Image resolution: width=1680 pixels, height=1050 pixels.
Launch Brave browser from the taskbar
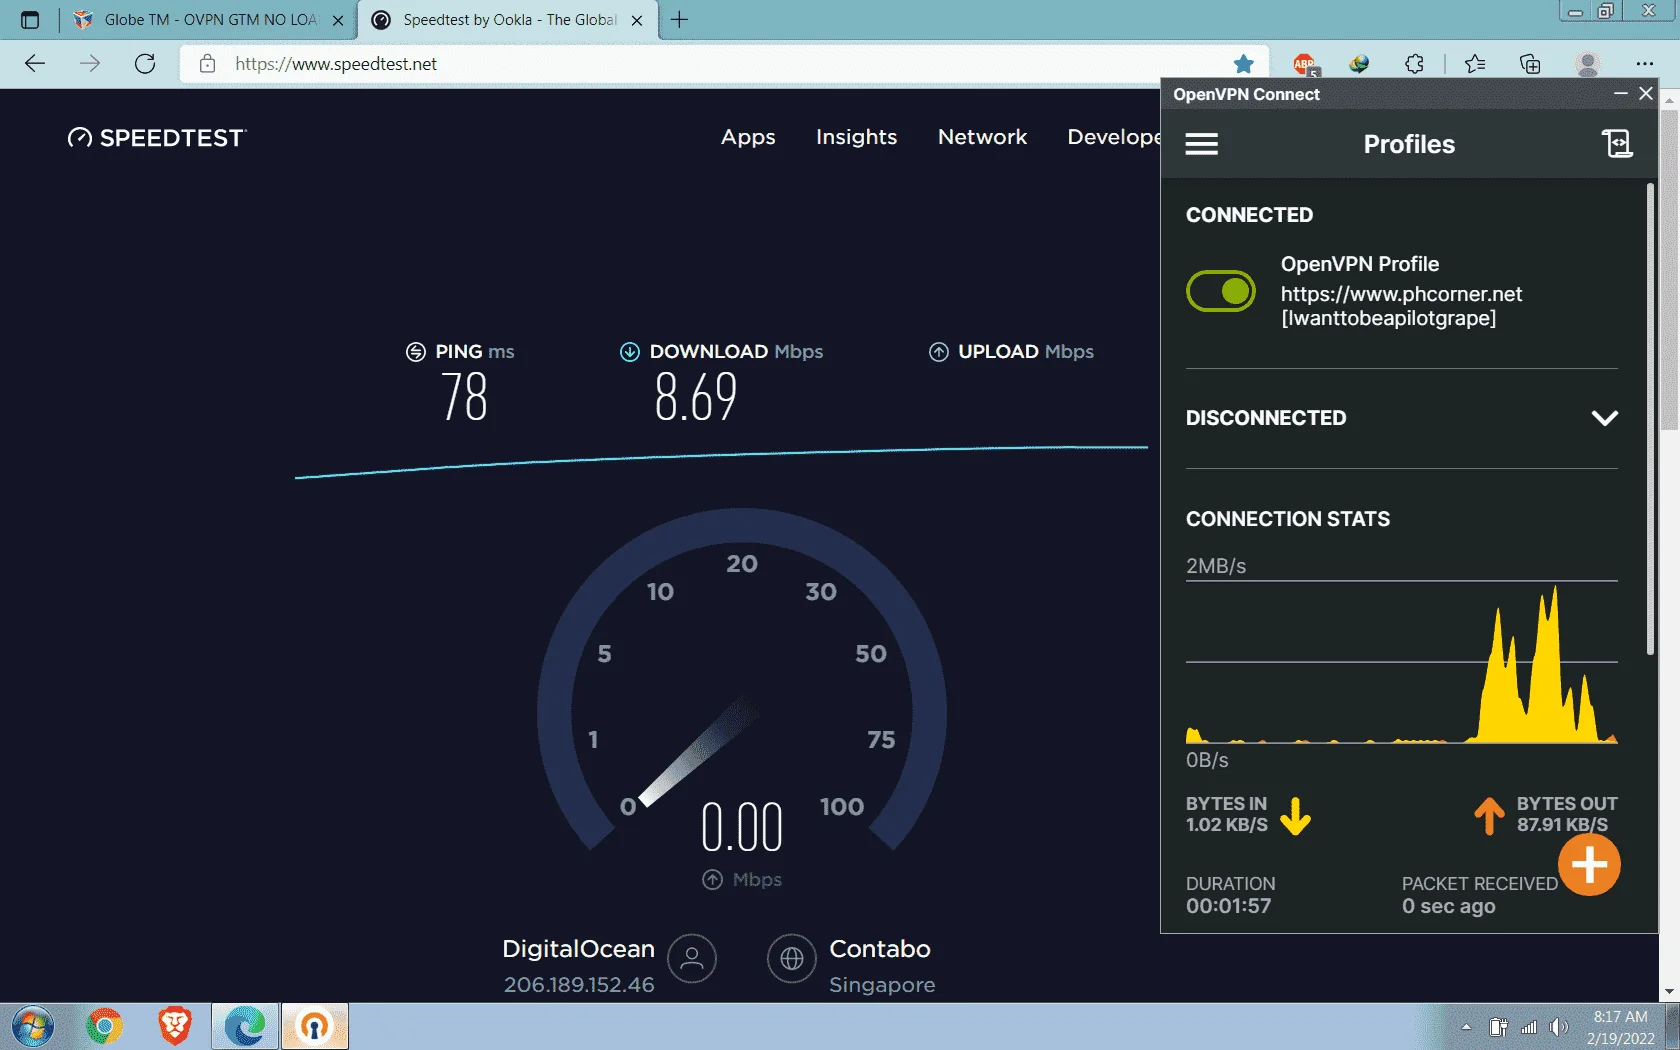point(174,1027)
